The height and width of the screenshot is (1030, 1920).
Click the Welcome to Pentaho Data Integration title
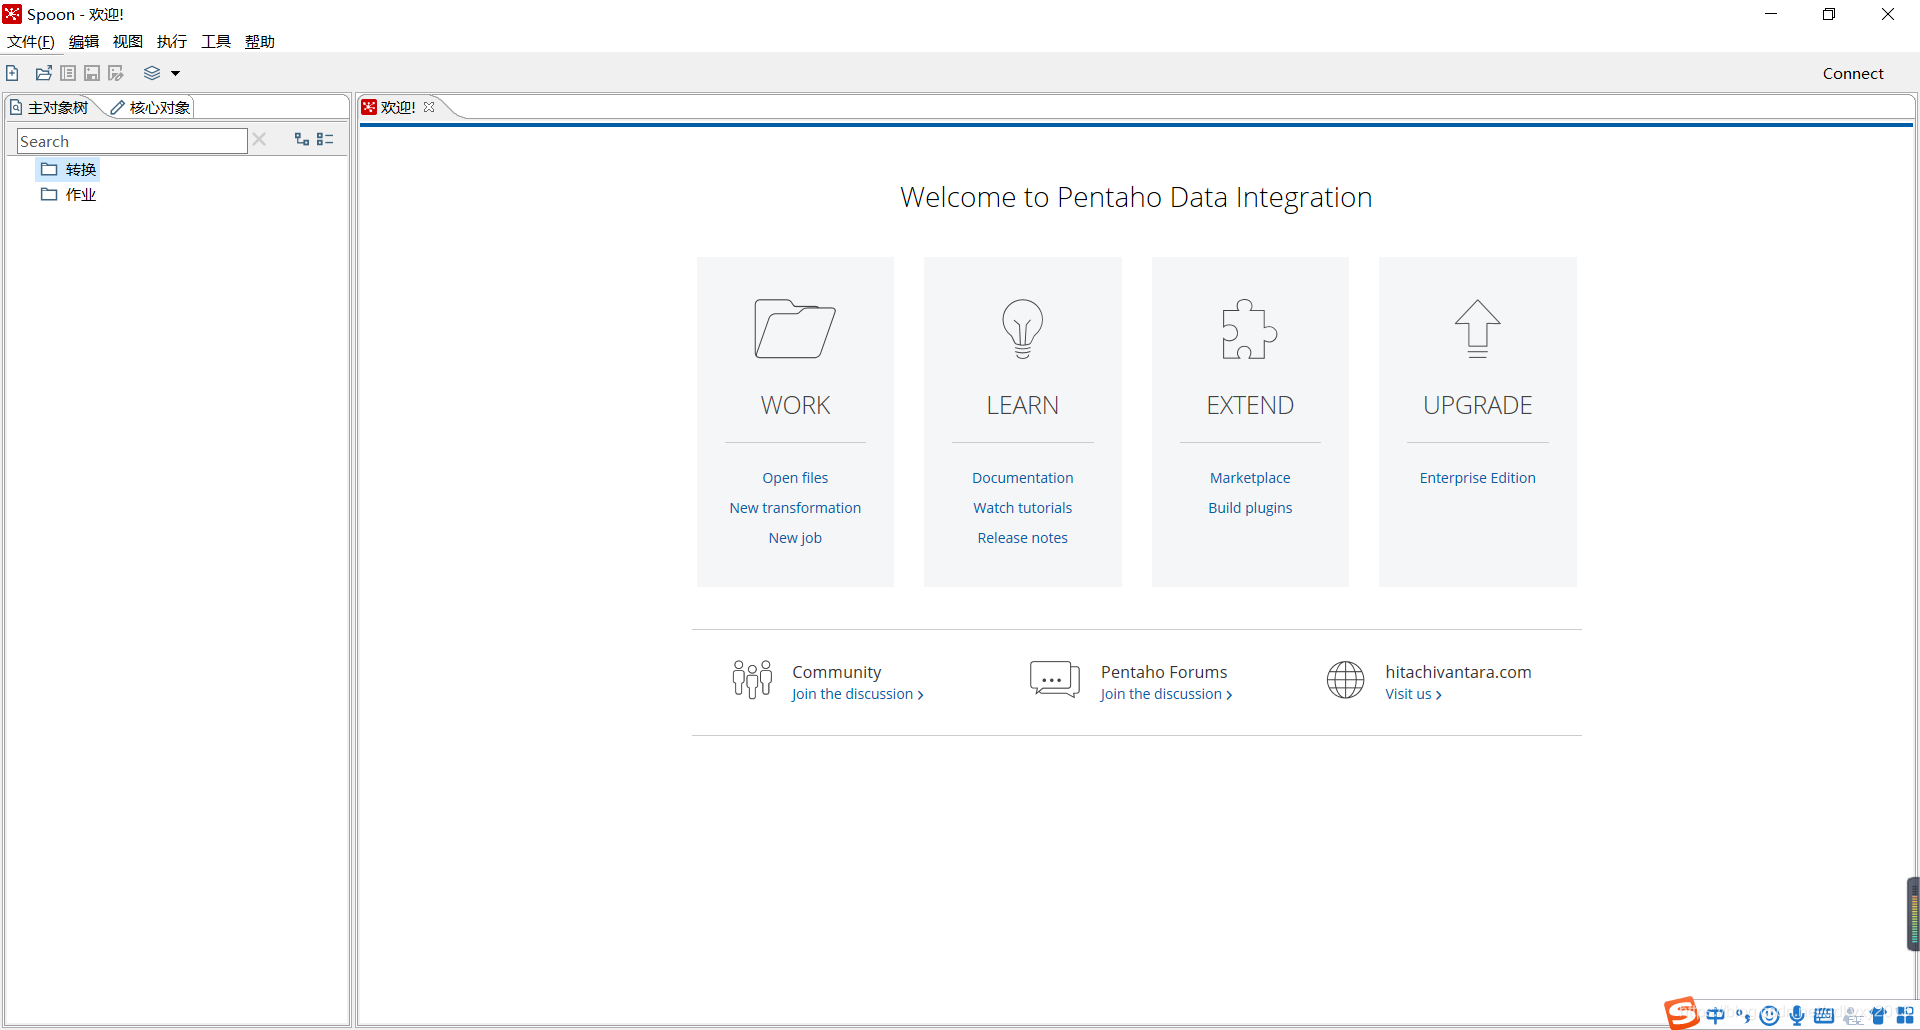(x=1136, y=197)
